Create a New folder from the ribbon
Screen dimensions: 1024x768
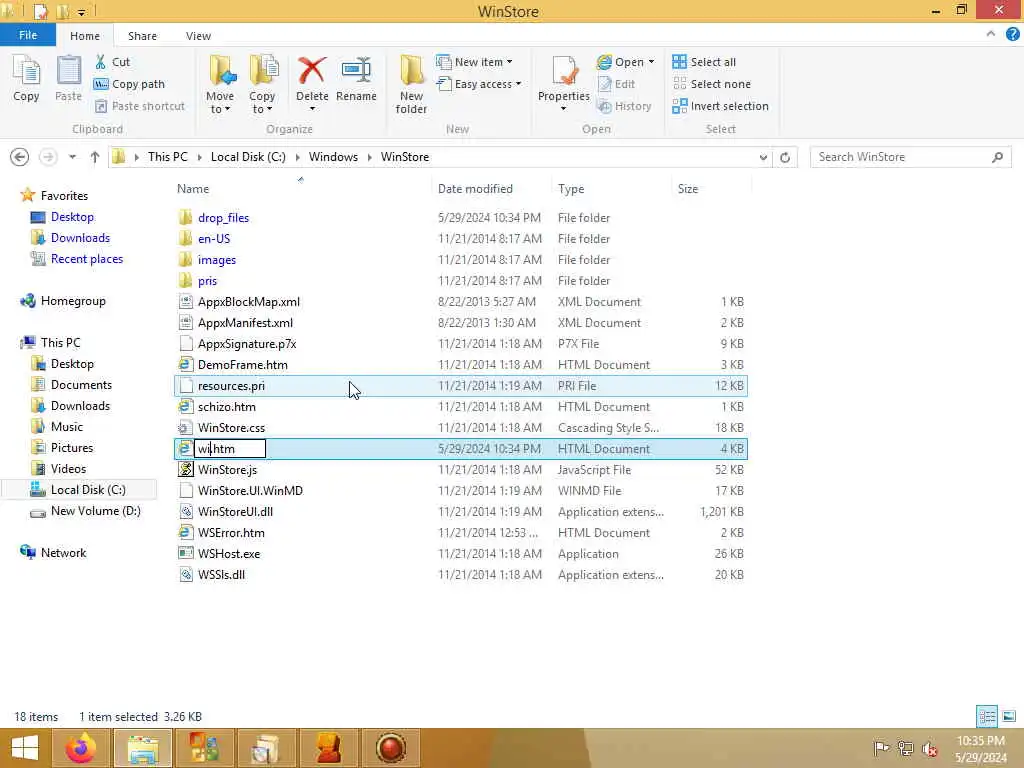411,85
